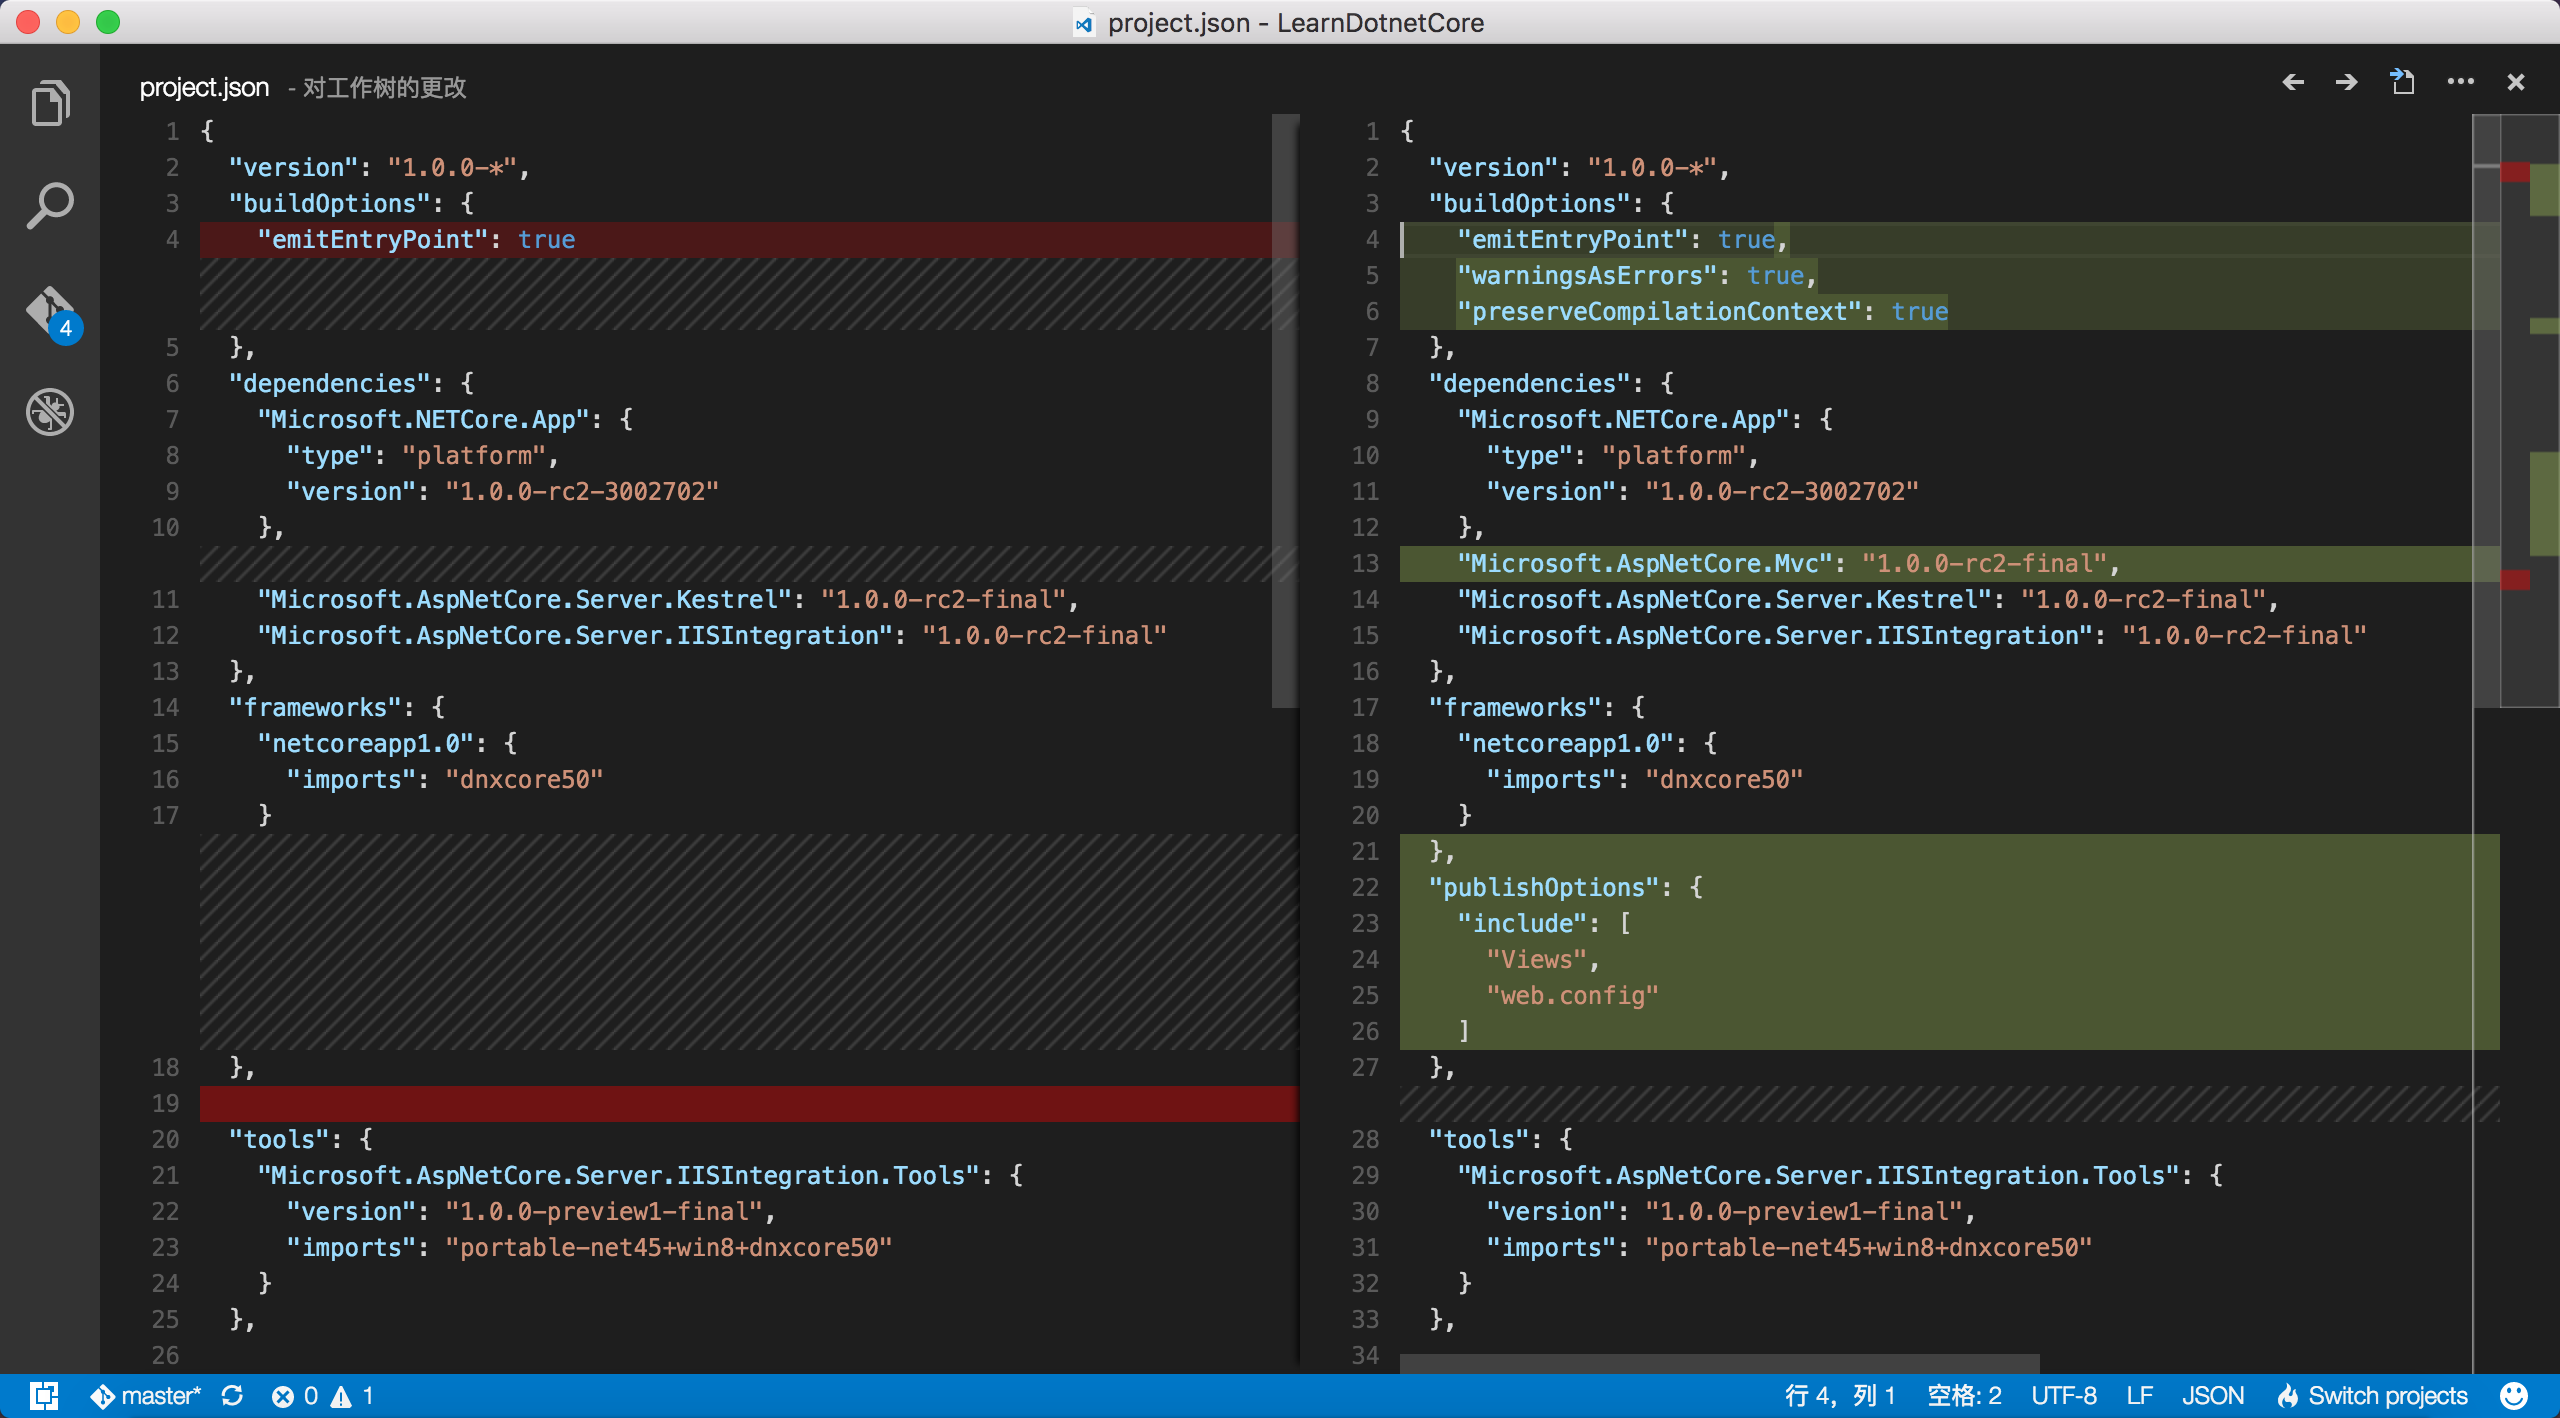
Task: Click "netcoreapp1.0" in left pane
Action: pos(364,744)
